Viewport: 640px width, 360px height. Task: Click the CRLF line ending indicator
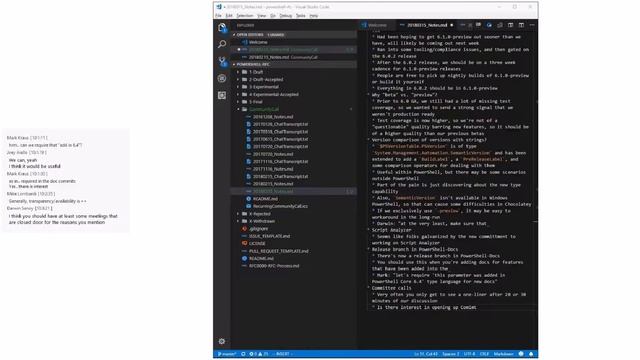pyautogui.click(x=484, y=354)
